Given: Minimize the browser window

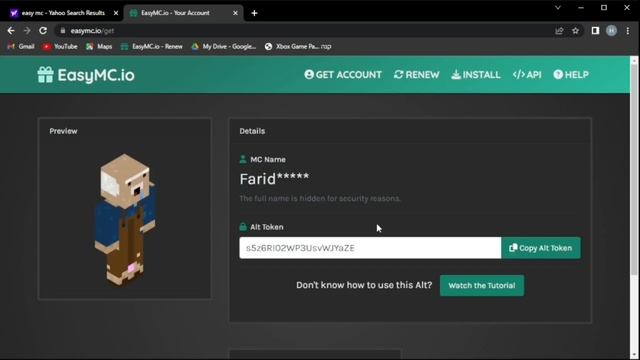Looking at the screenshot, I should tap(581, 8).
